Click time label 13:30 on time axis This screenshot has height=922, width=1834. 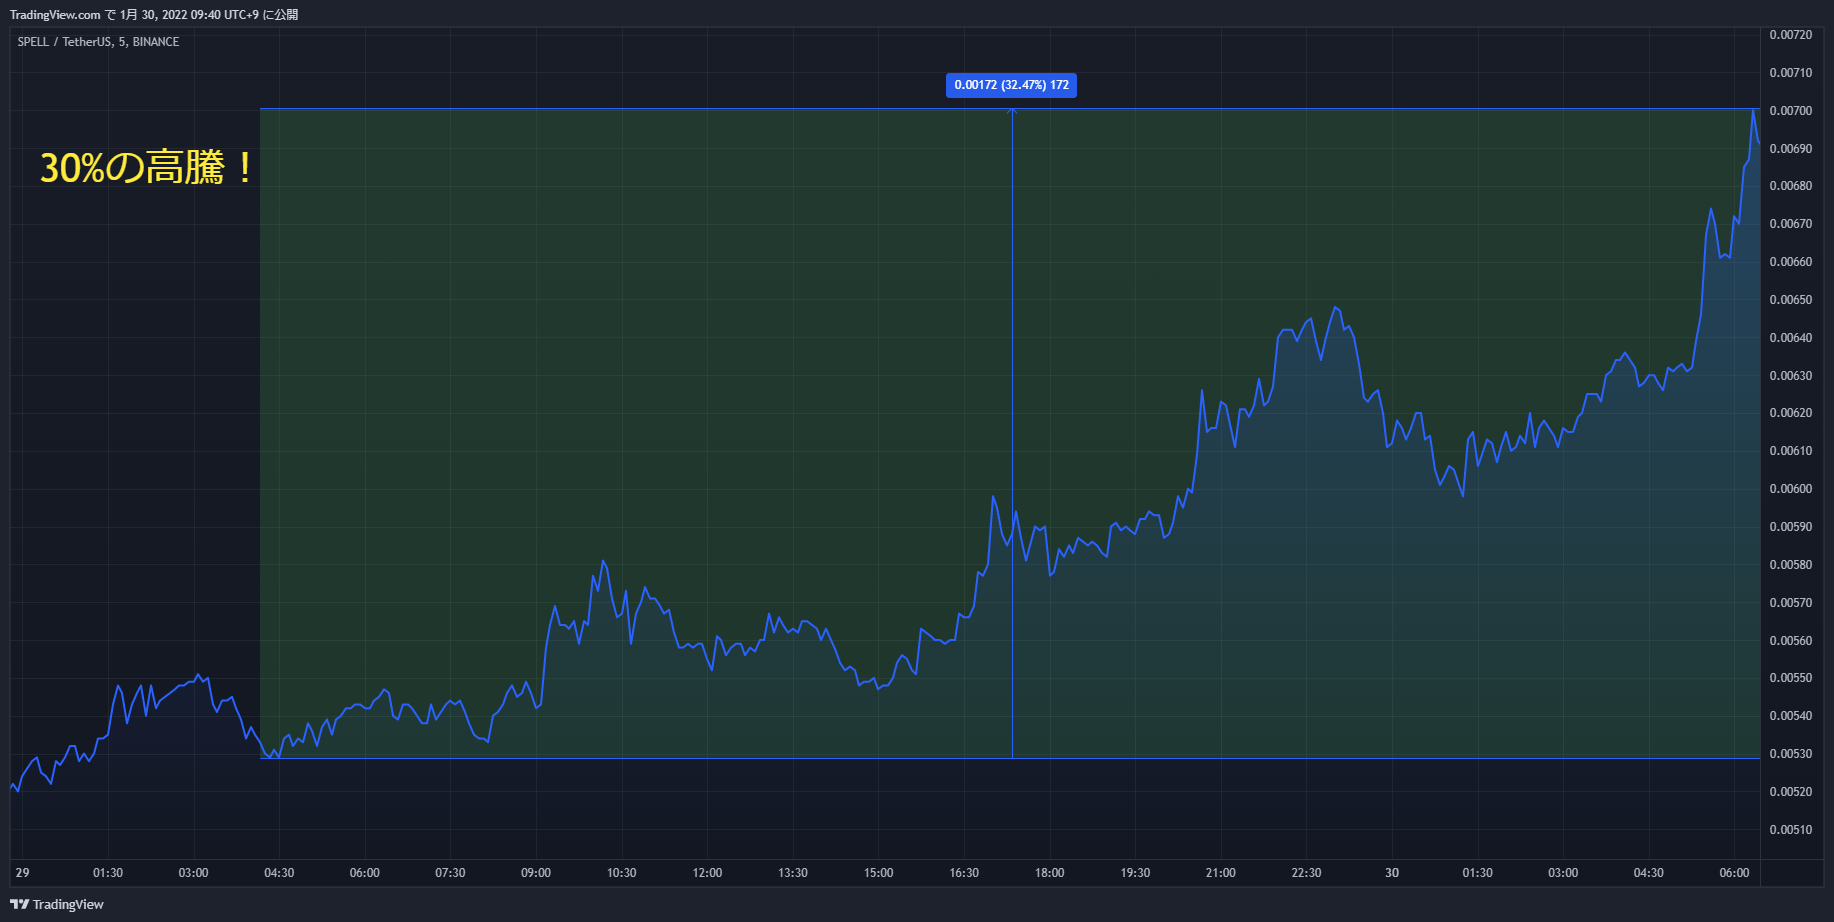793,873
